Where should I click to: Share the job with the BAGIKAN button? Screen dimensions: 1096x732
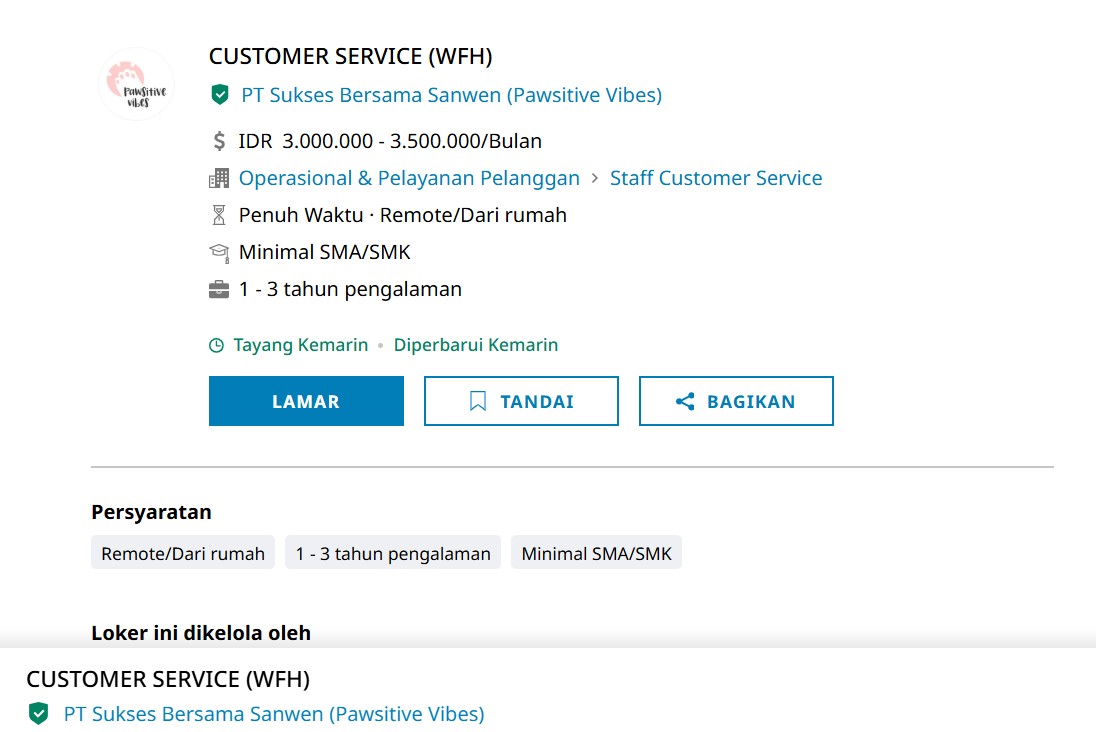(736, 401)
